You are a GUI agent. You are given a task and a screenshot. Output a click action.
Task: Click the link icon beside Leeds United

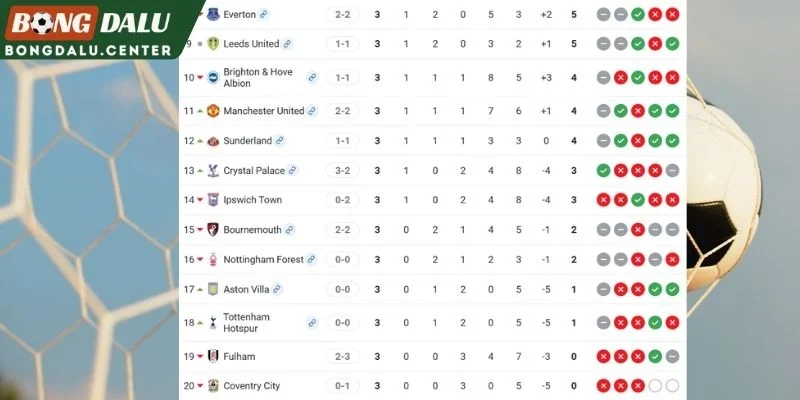(x=287, y=44)
